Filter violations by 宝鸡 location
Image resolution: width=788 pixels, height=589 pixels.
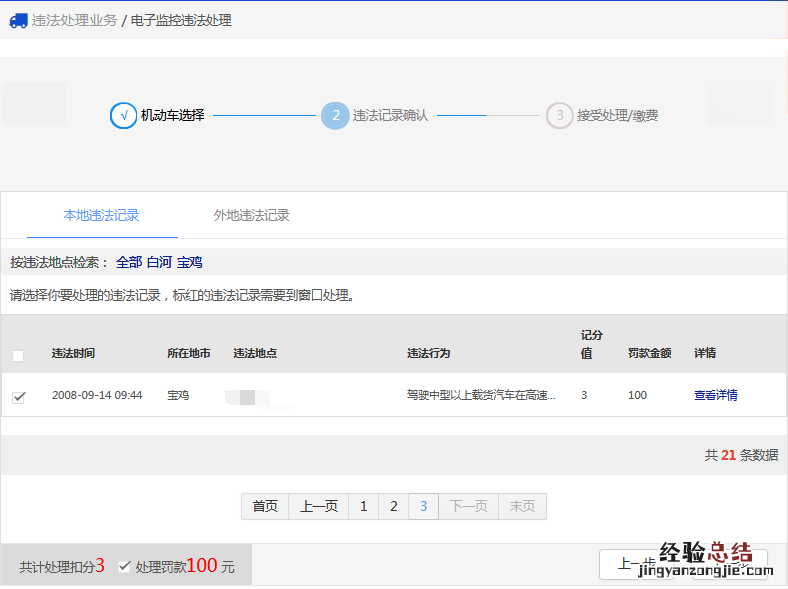190,262
